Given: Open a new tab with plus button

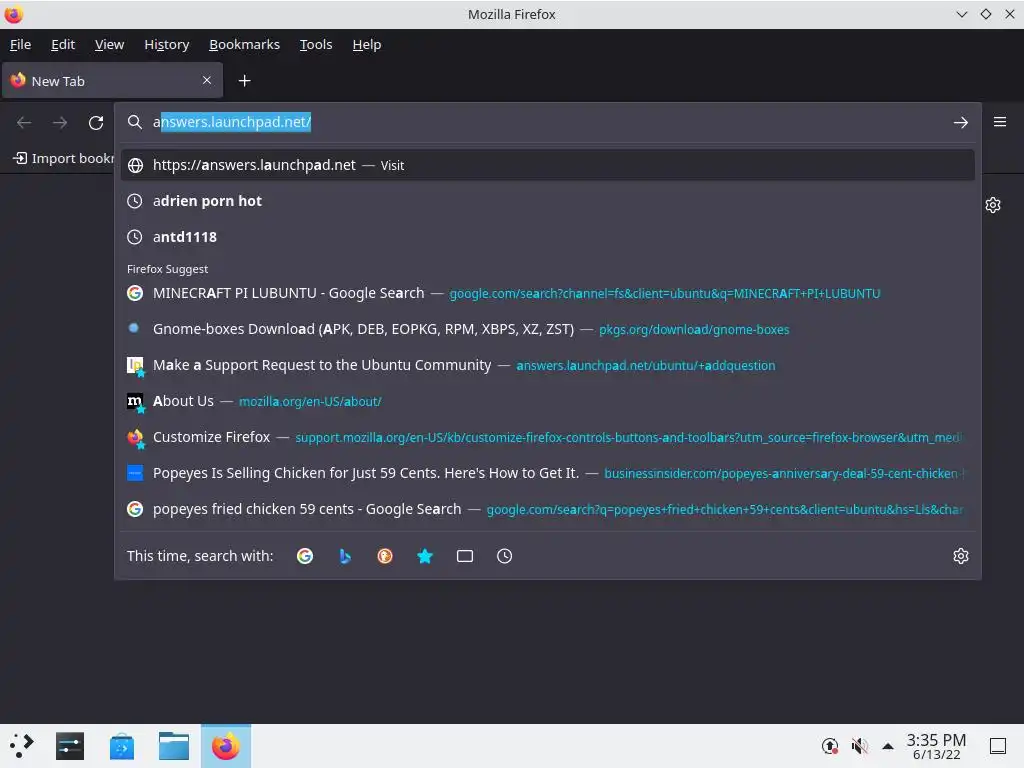Looking at the screenshot, I should click(x=244, y=81).
